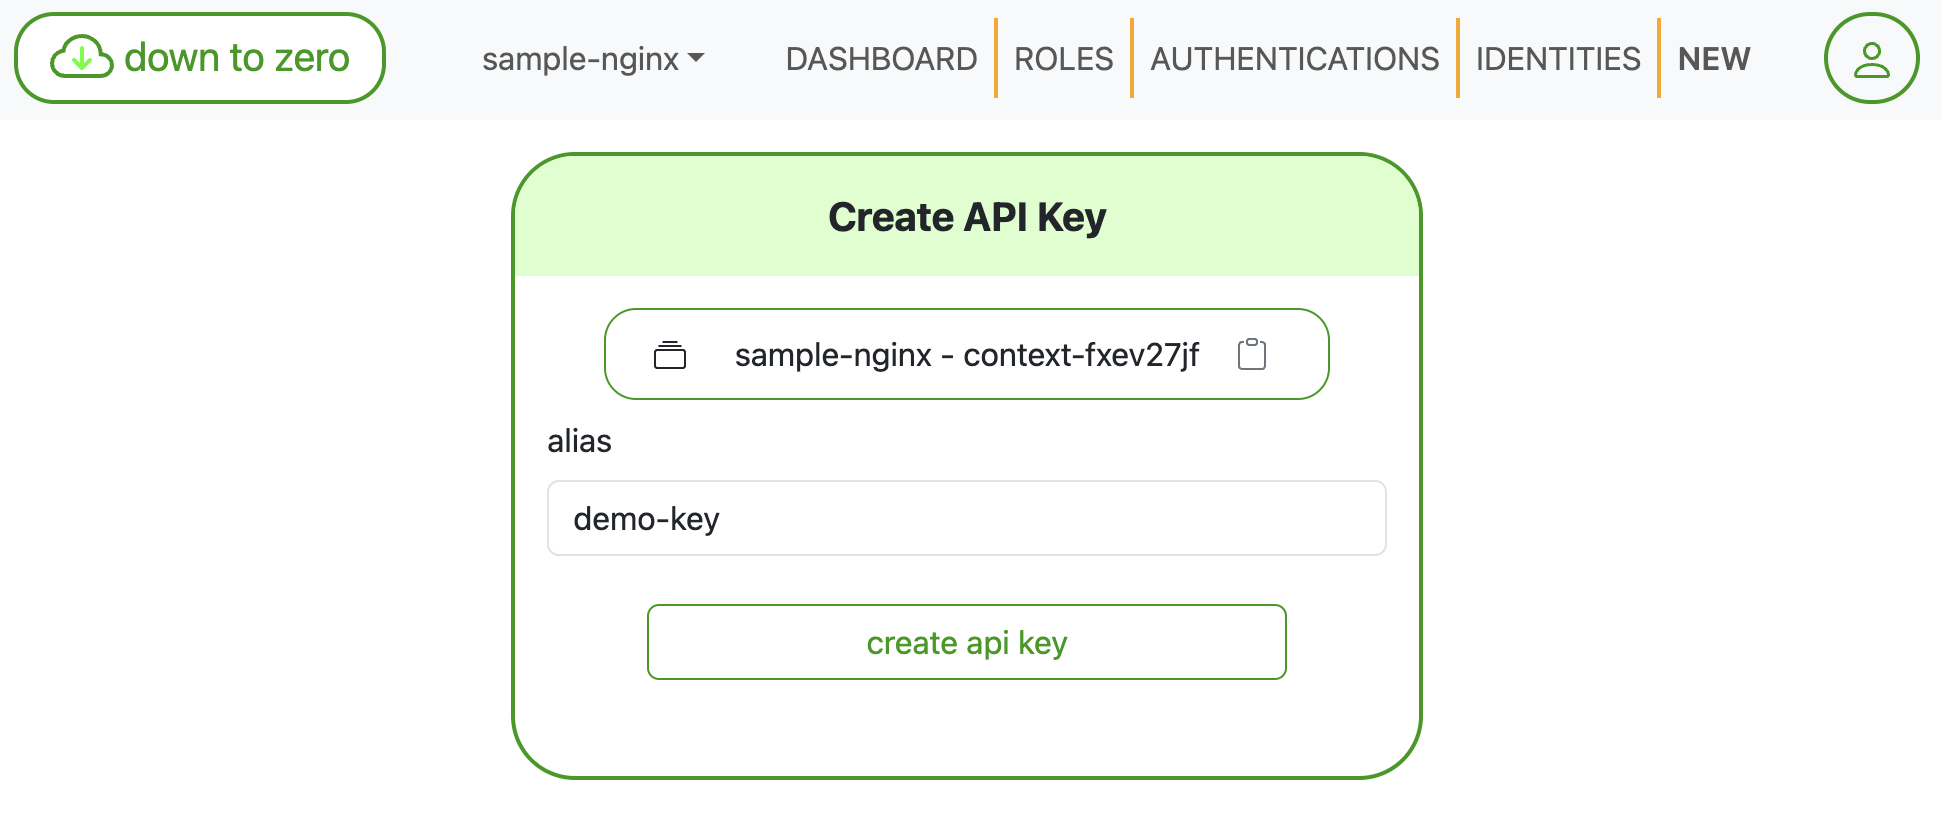Image resolution: width=1942 pixels, height=818 pixels.
Task: Click the 'down to zero' home text
Action: [x=237, y=58]
